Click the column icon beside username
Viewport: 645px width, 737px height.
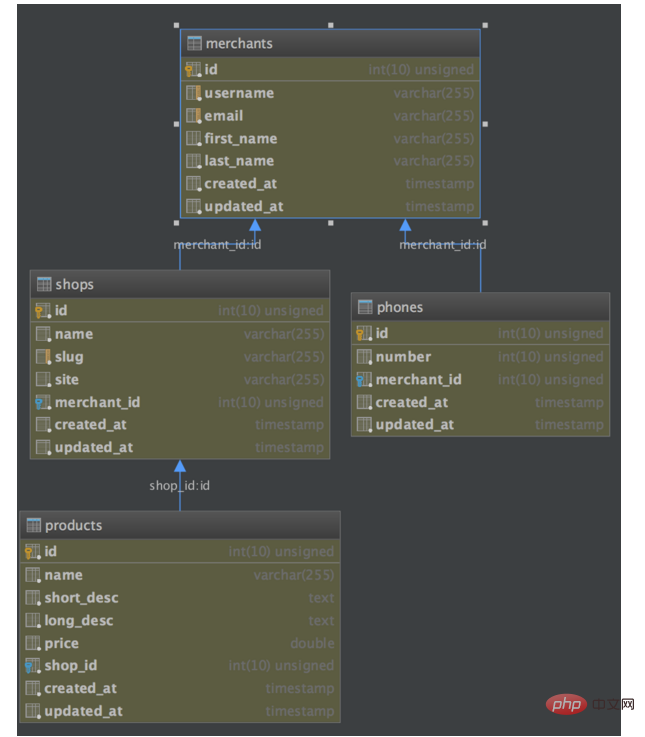pyautogui.click(x=194, y=93)
